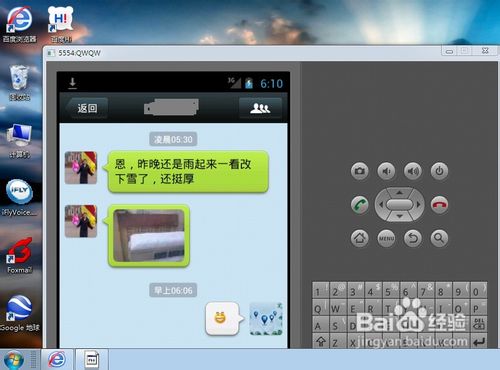The height and width of the screenshot is (370, 500).
Task: Lower volume with emulator volume-down button
Action: coord(386,171)
